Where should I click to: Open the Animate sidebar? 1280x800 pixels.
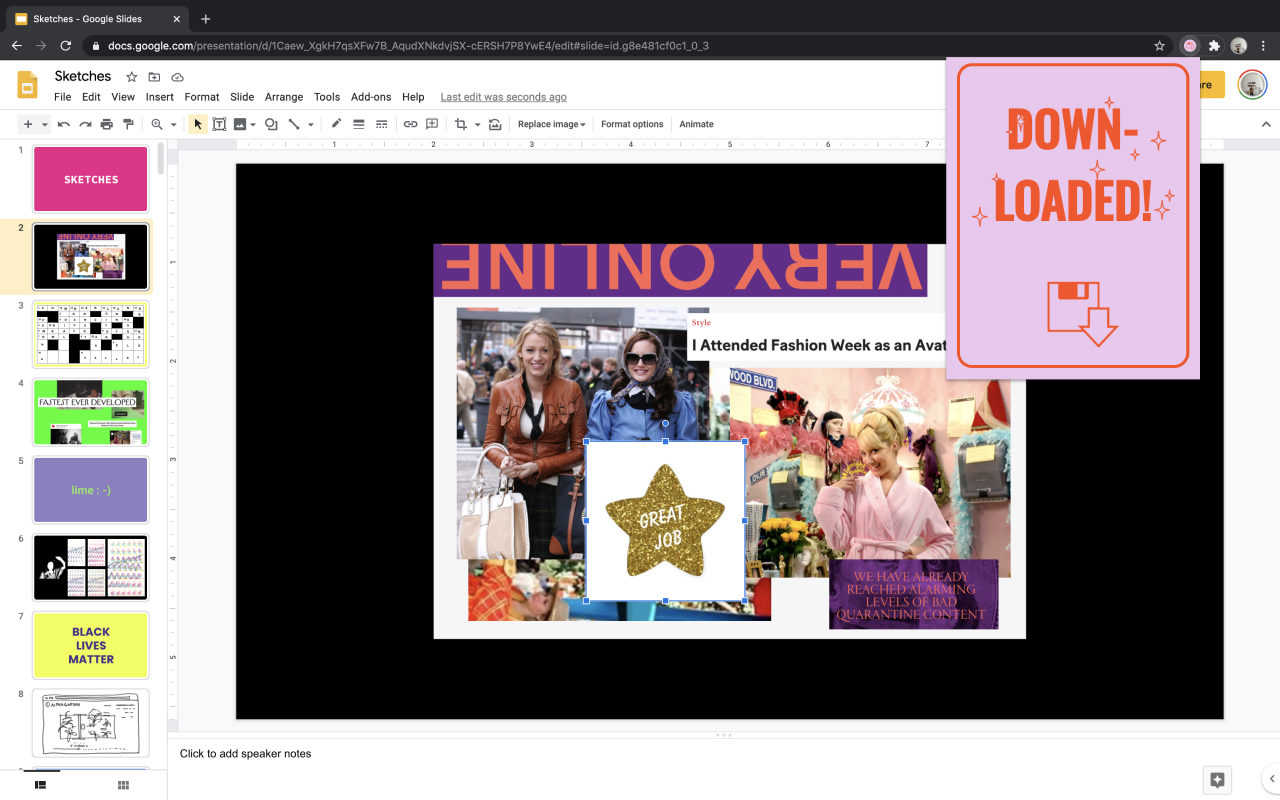[696, 123]
